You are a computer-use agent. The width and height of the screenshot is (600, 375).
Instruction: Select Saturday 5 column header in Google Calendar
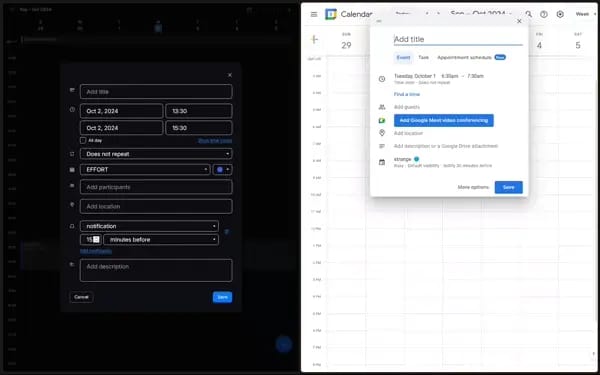coord(578,42)
